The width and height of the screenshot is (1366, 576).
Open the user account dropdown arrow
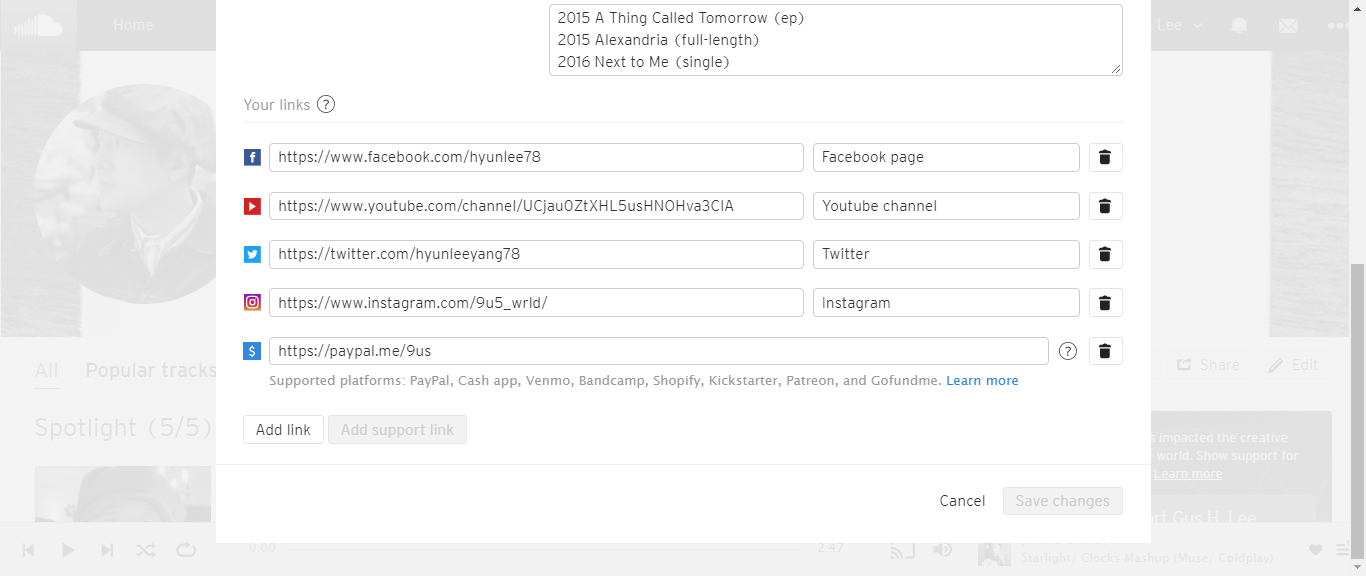[x=1198, y=26]
